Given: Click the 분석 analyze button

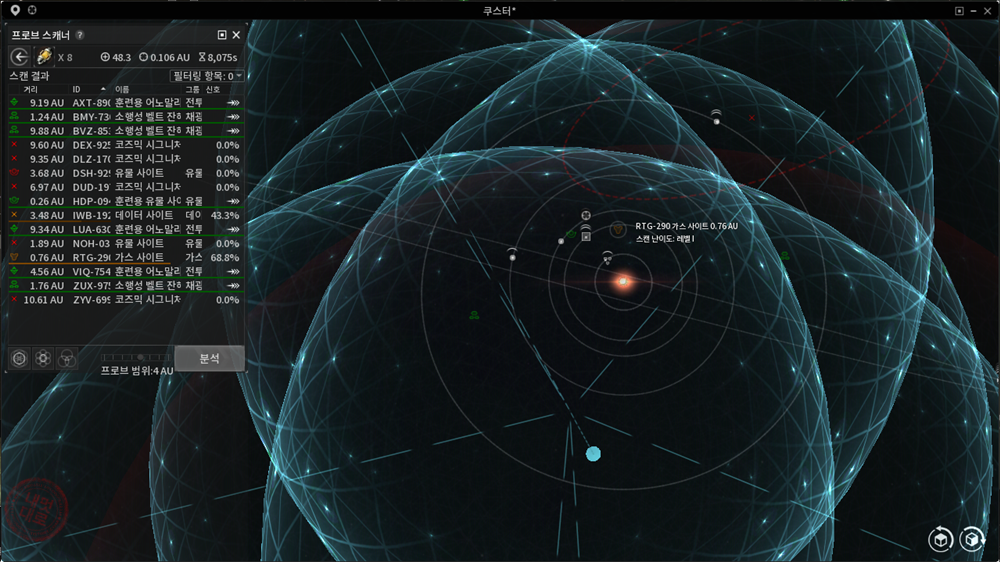Looking at the screenshot, I should tap(209, 359).
